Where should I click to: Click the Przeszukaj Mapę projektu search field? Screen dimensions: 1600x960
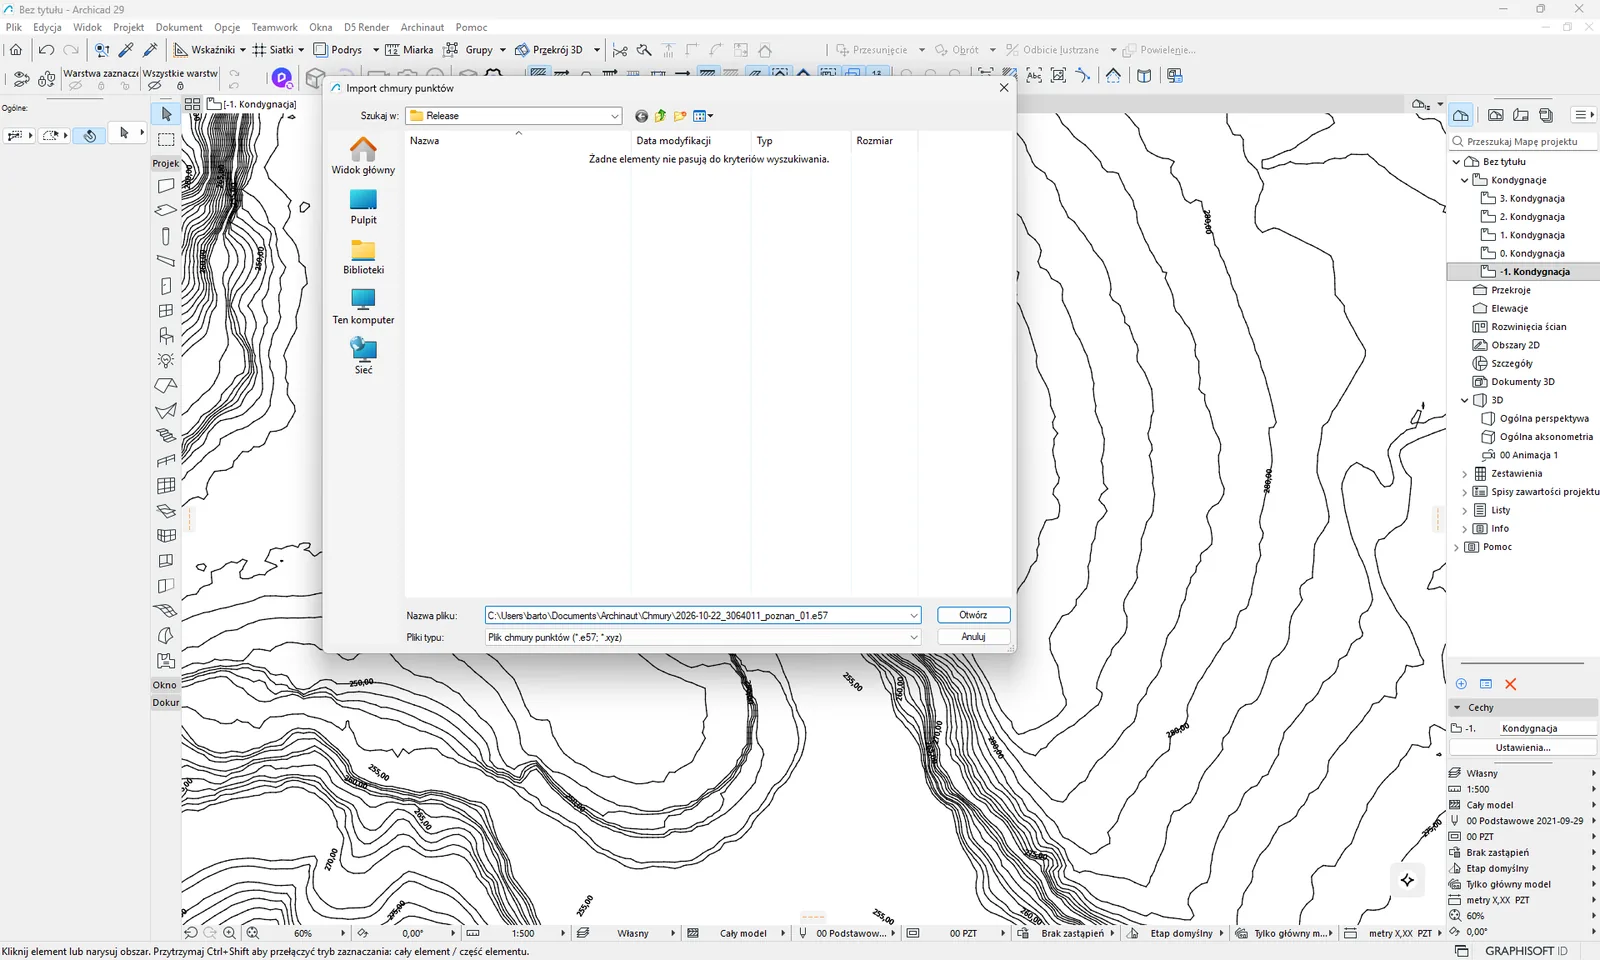(1523, 142)
